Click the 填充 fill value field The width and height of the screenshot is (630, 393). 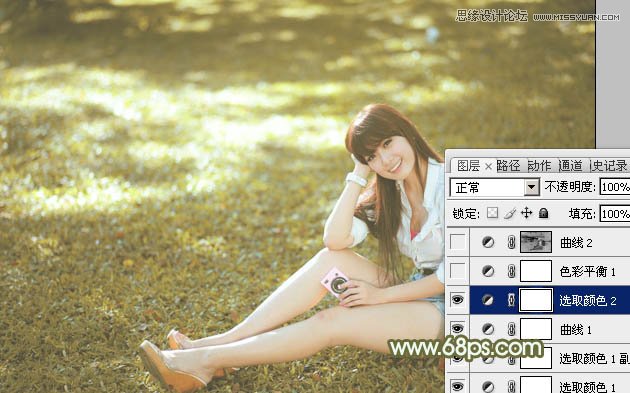[x=615, y=213]
